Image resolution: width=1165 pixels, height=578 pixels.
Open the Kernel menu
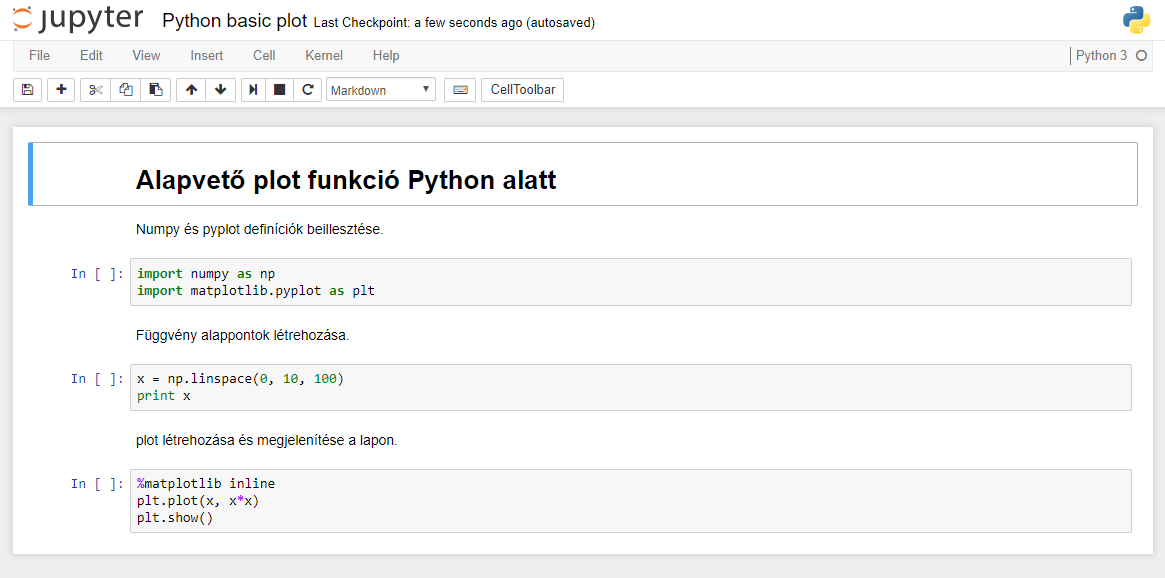click(324, 56)
